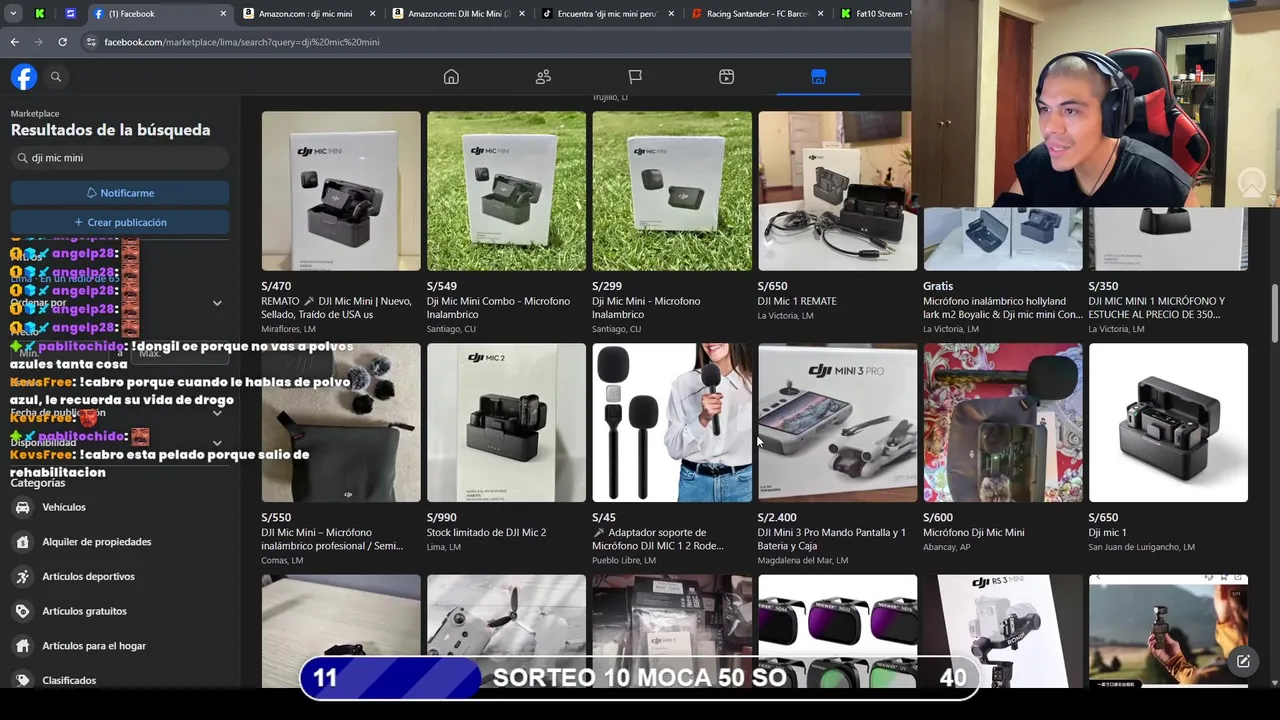This screenshot has height=720, width=1280.
Task: Click the Marketplace search box dji mic mini
Action: click(x=120, y=158)
